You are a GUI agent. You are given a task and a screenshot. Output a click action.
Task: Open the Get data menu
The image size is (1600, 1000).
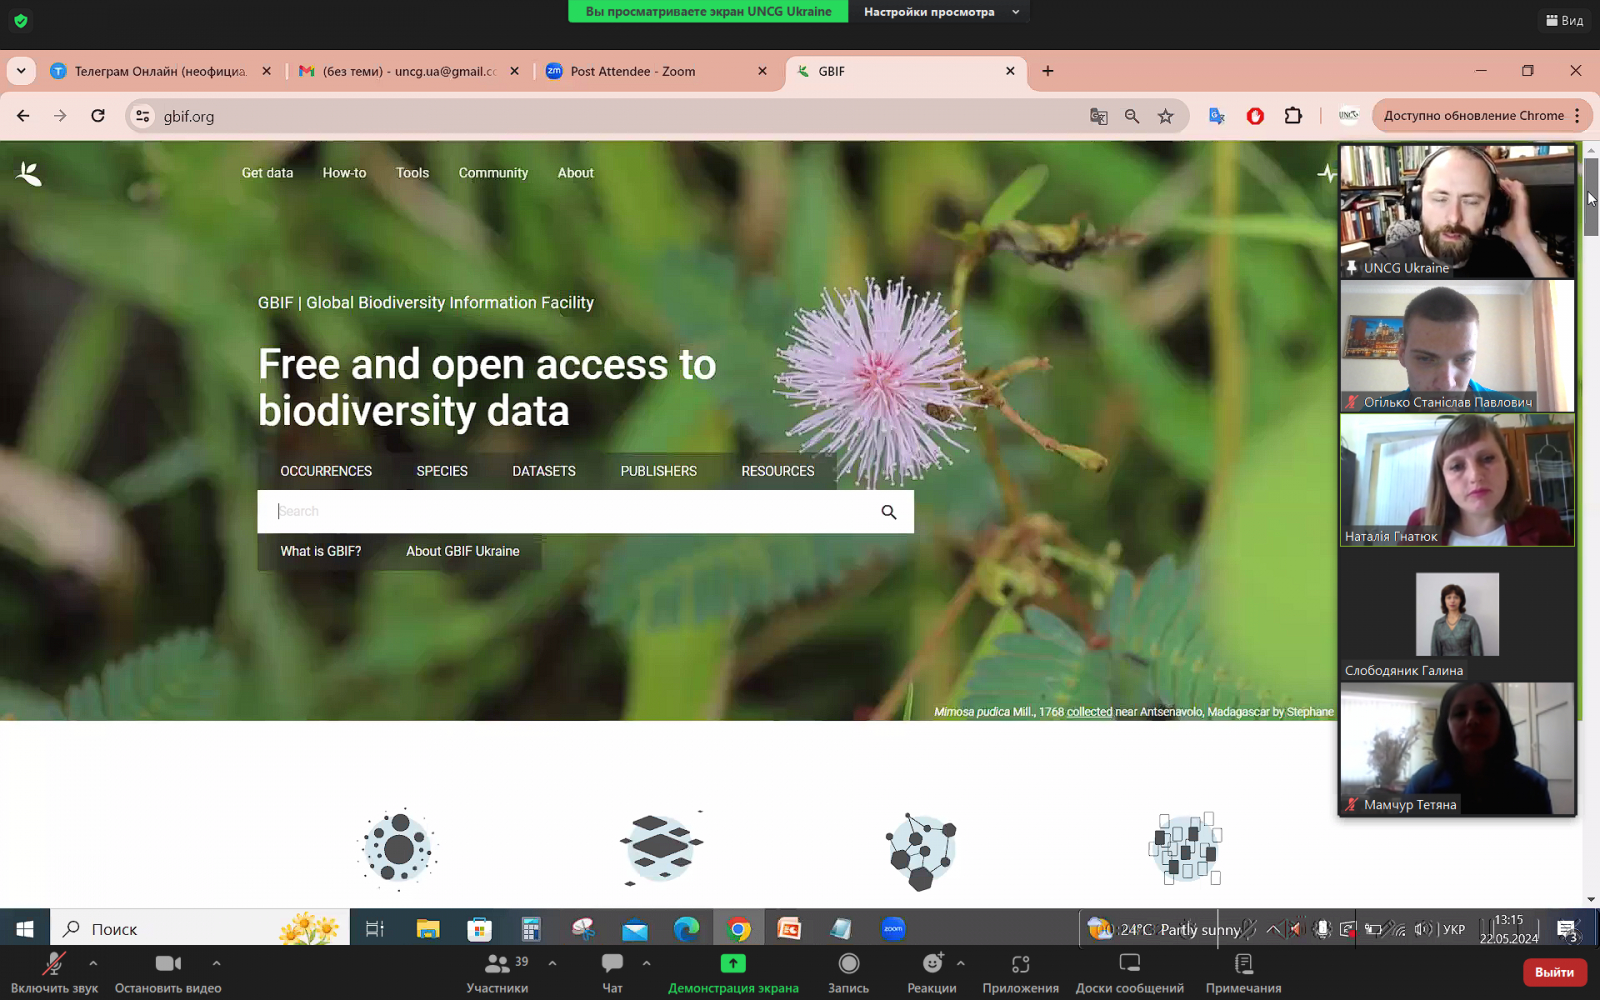[x=267, y=173]
